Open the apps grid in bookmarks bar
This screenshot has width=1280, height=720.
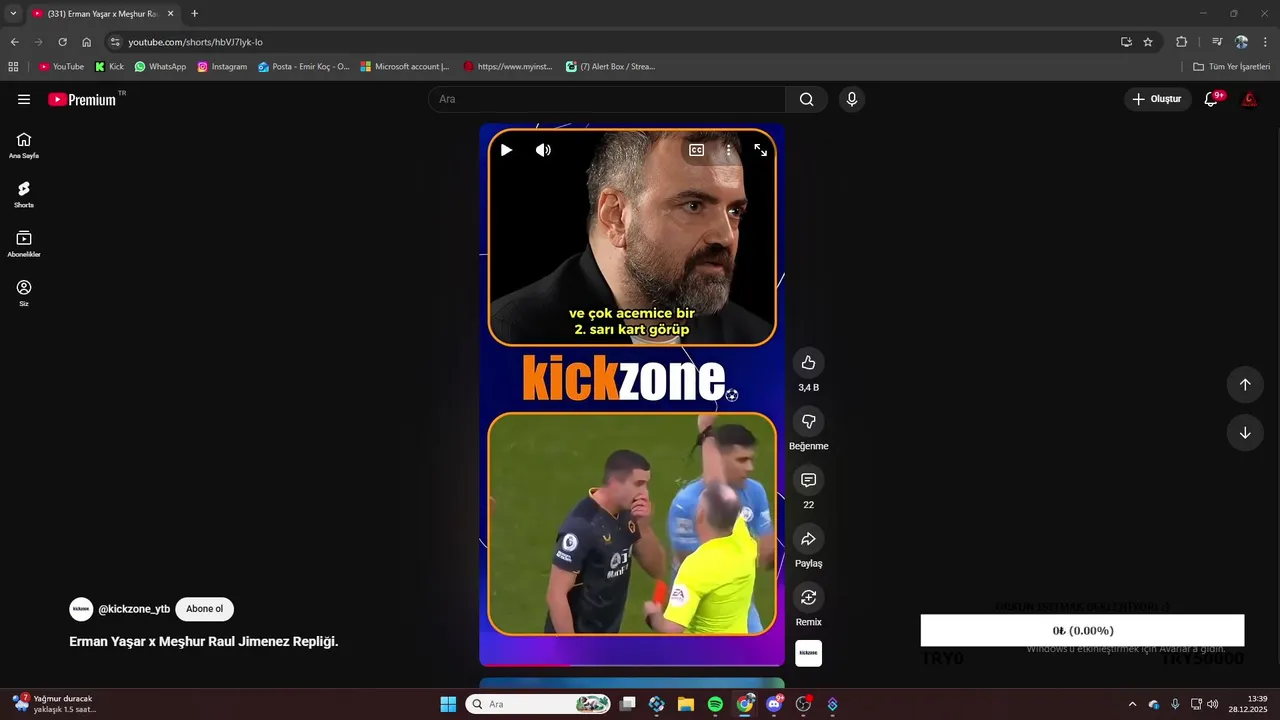click(13, 67)
